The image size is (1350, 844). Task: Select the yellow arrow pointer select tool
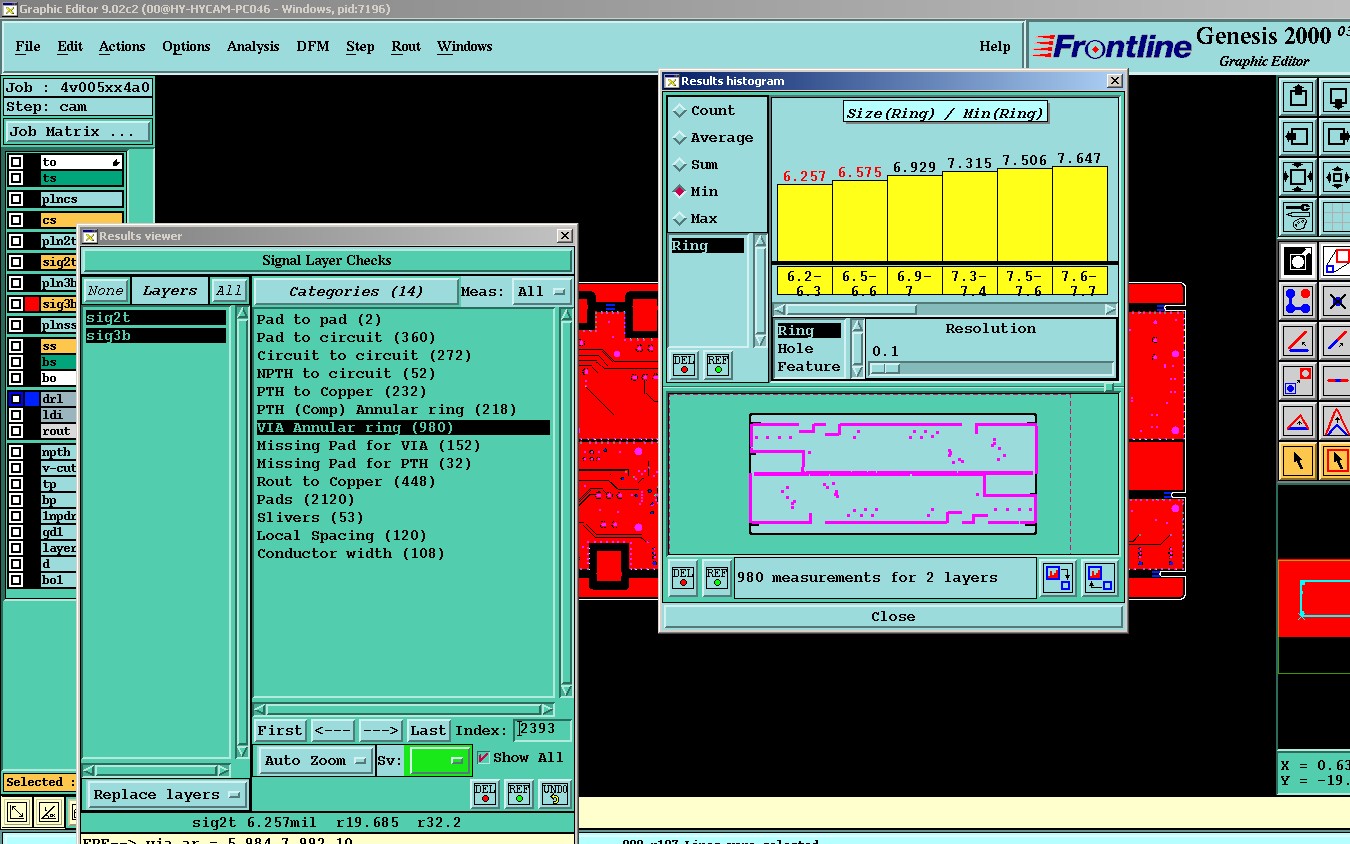point(1298,461)
